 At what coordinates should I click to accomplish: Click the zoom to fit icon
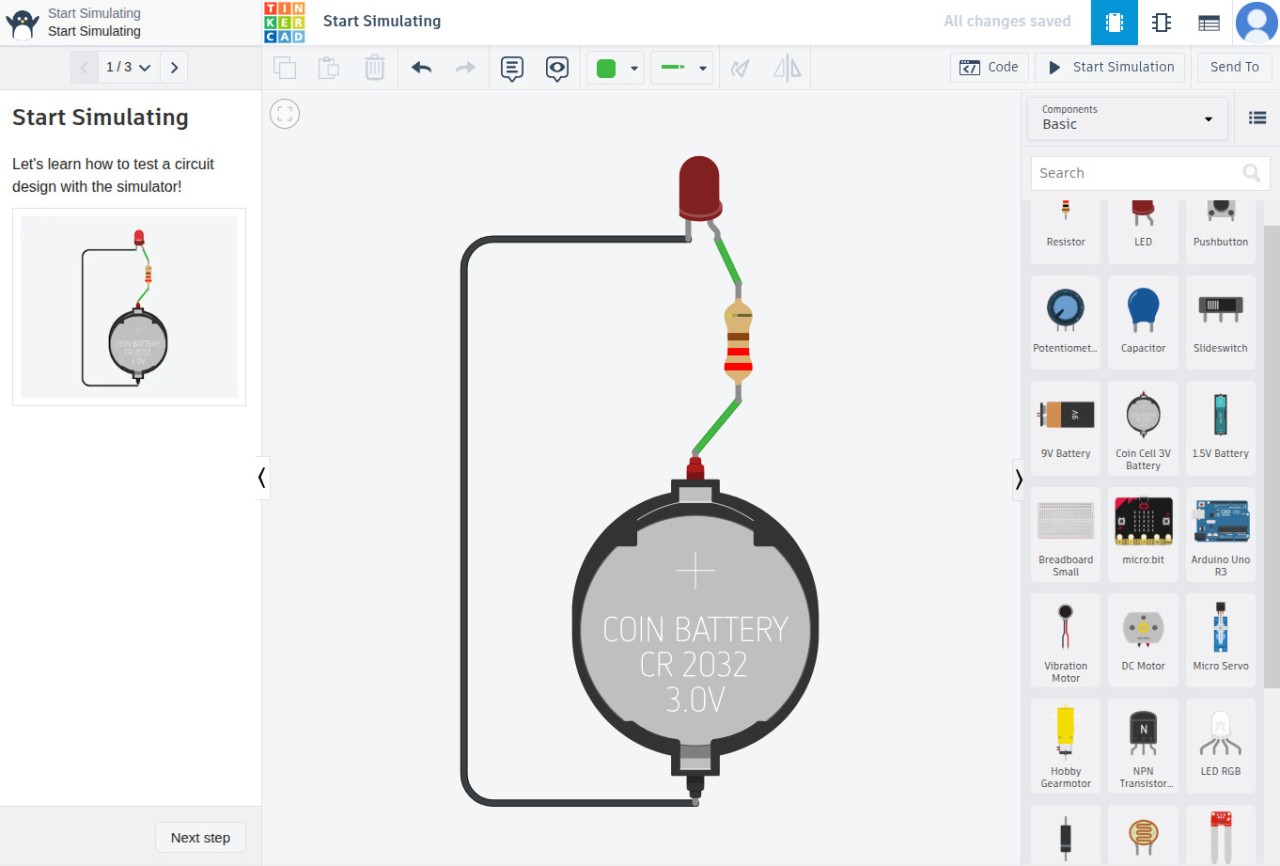click(285, 114)
